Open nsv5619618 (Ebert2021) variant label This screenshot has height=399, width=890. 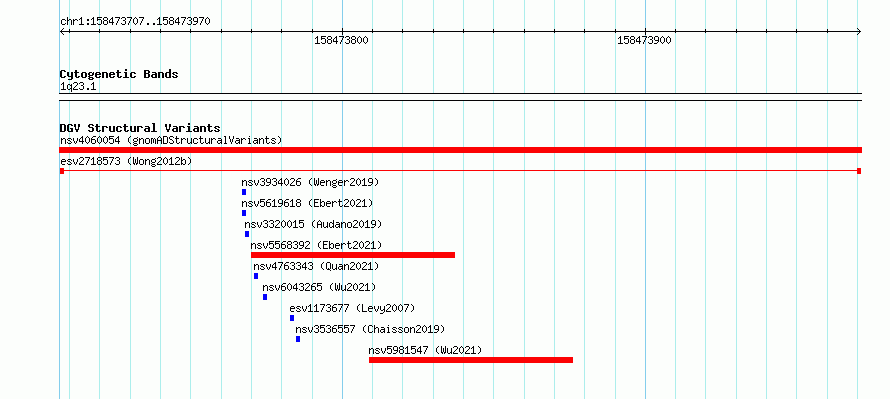click(307, 203)
